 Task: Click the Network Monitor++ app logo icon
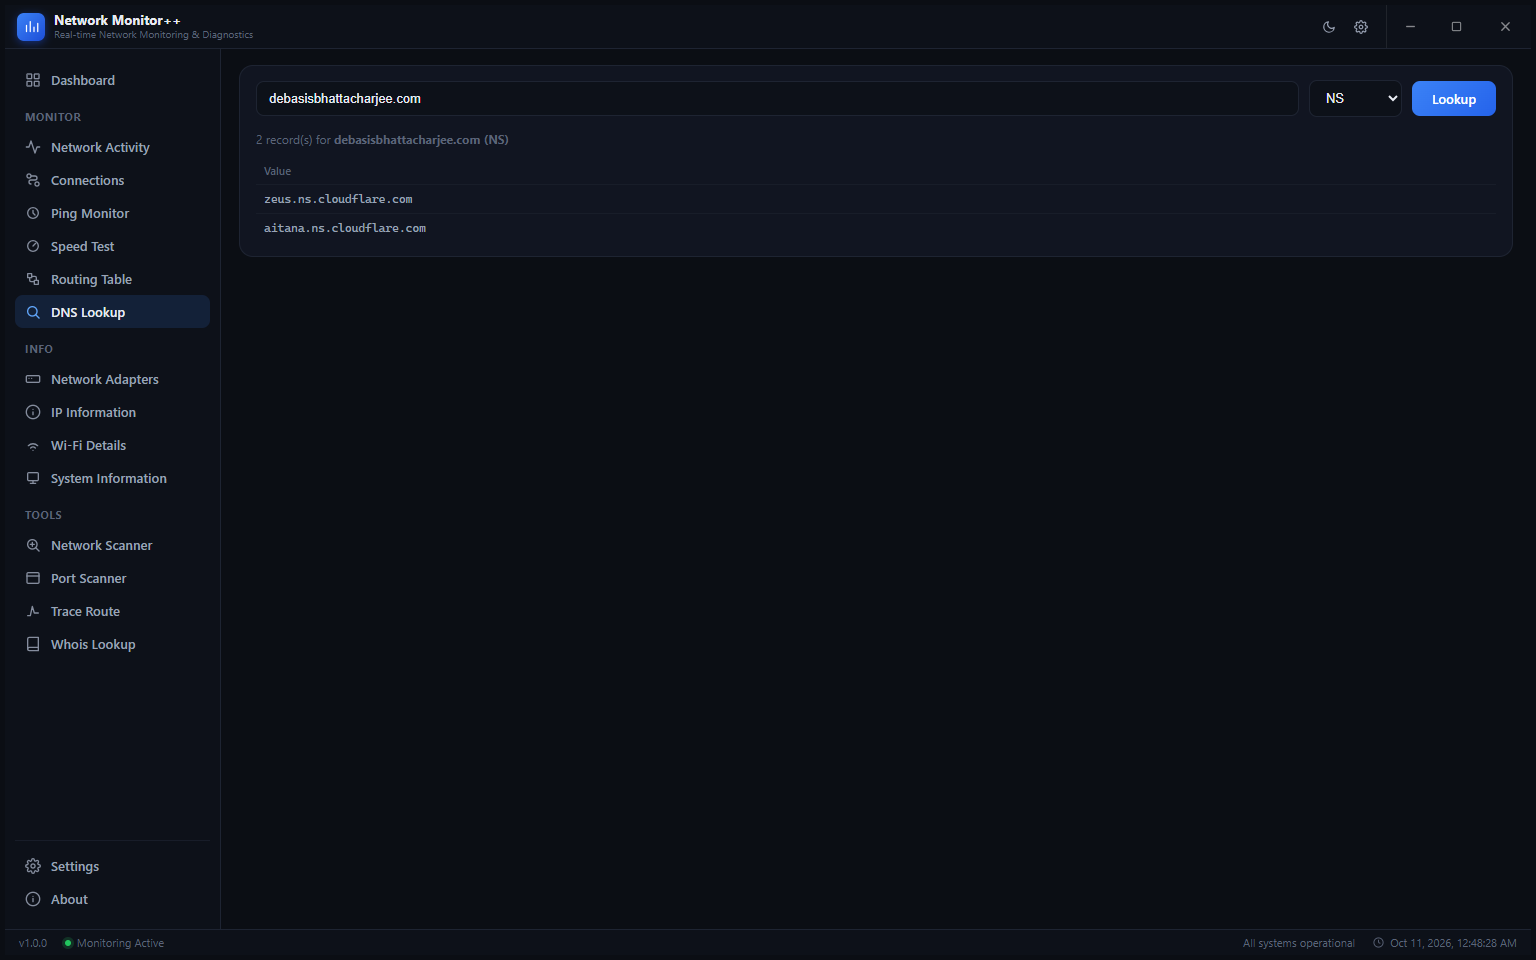coord(31,27)
